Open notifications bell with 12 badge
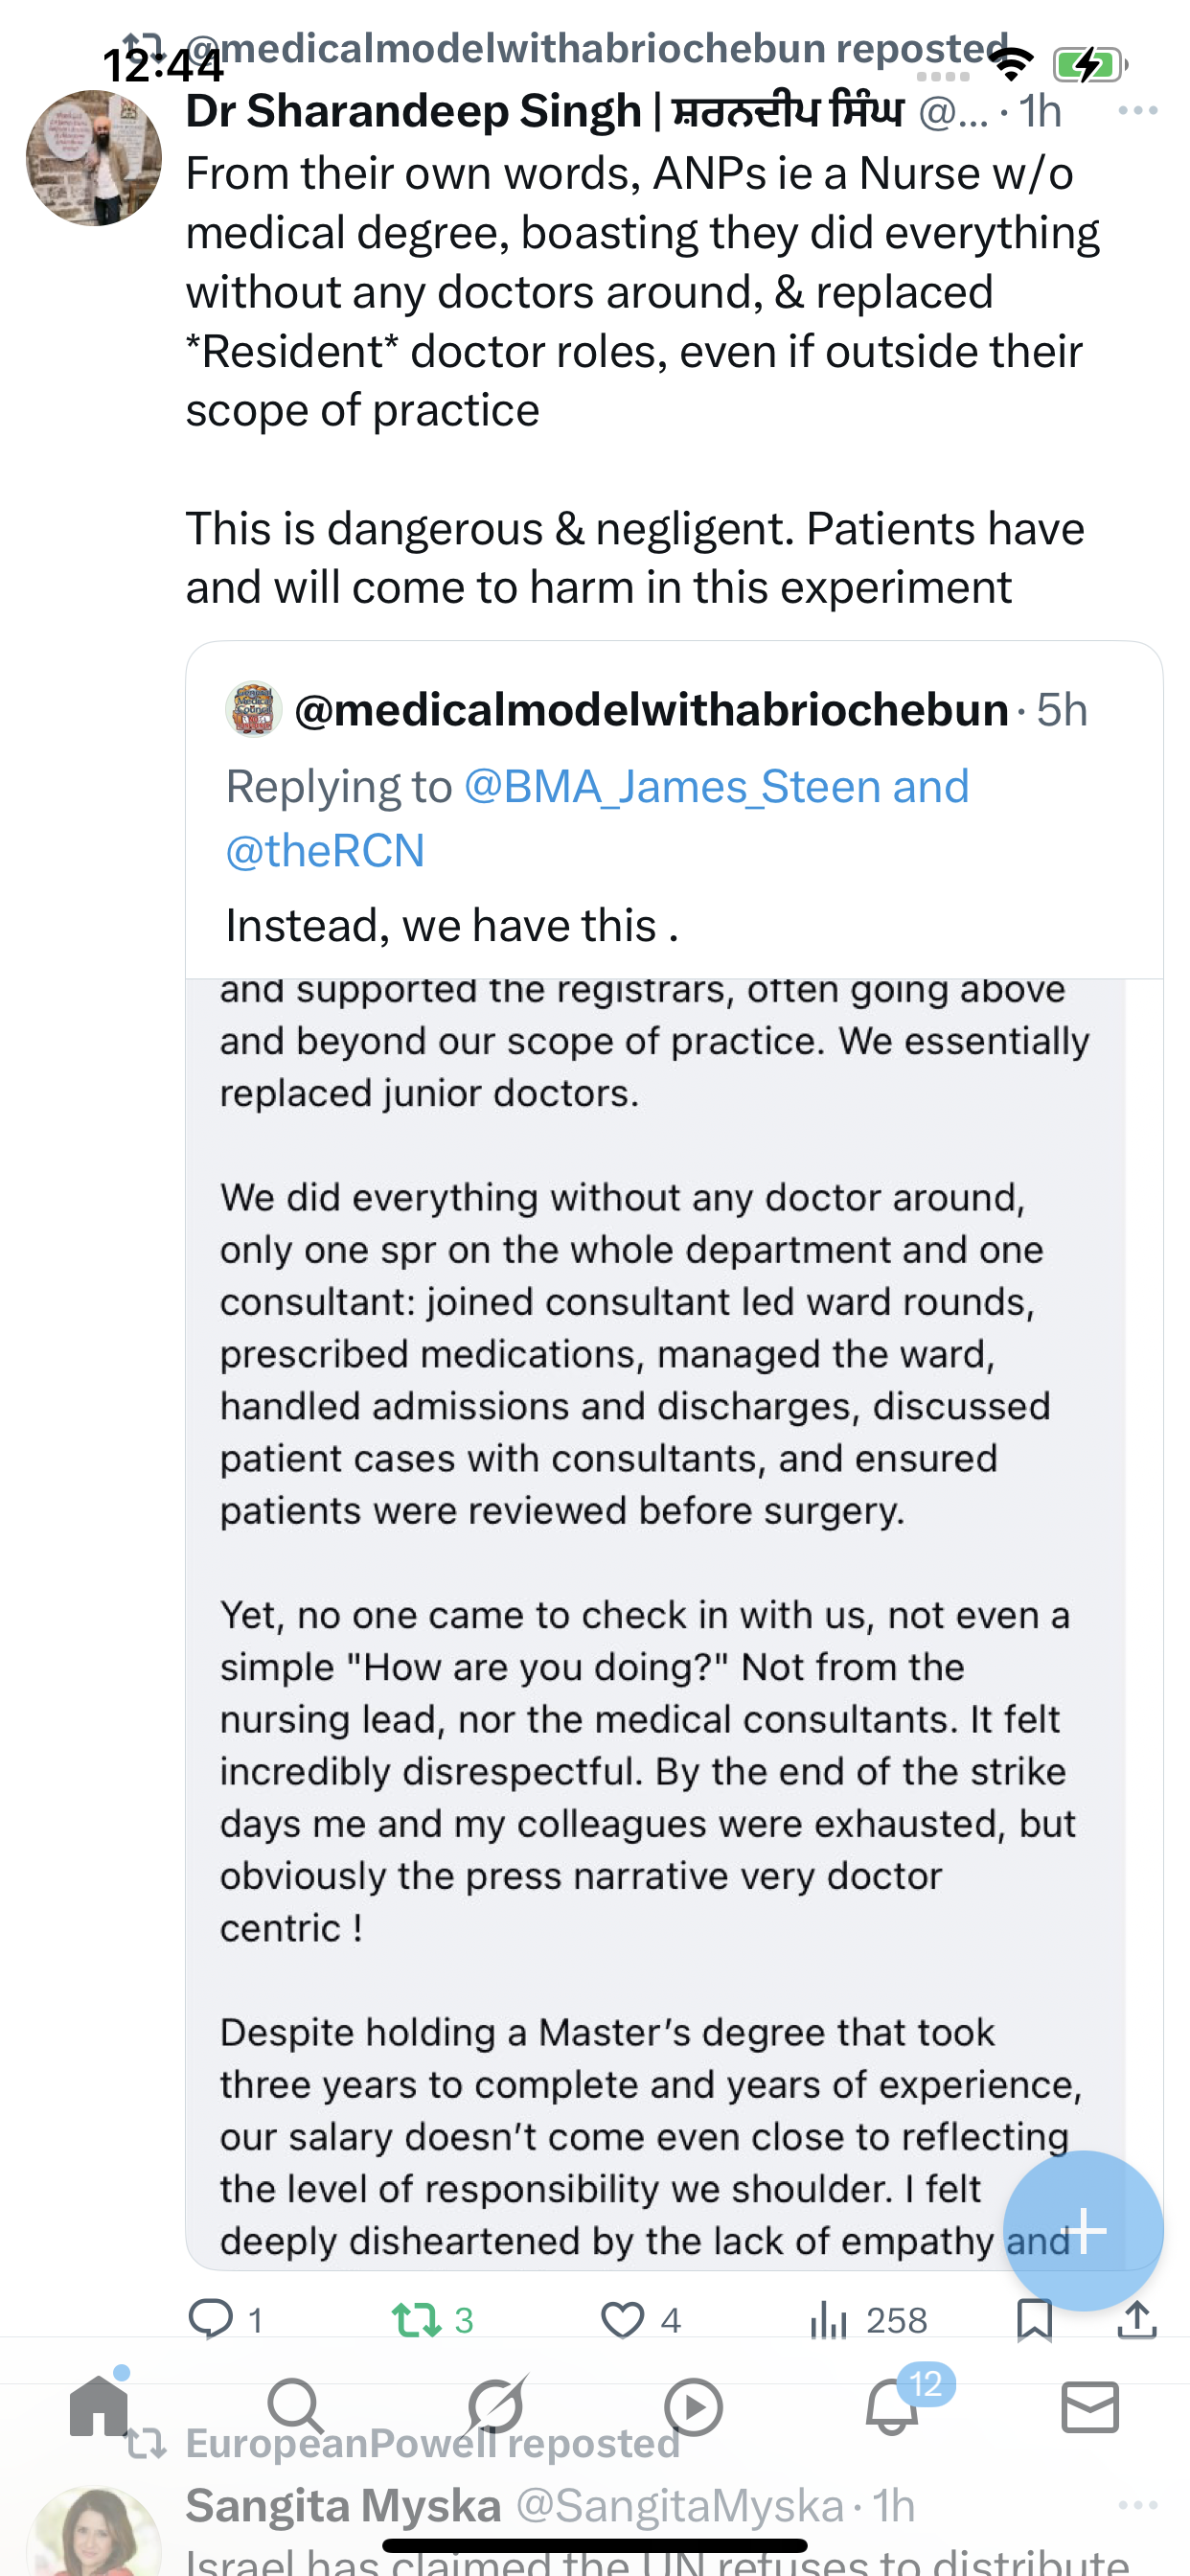Screen dimensions: 1190x2576 892,2408
